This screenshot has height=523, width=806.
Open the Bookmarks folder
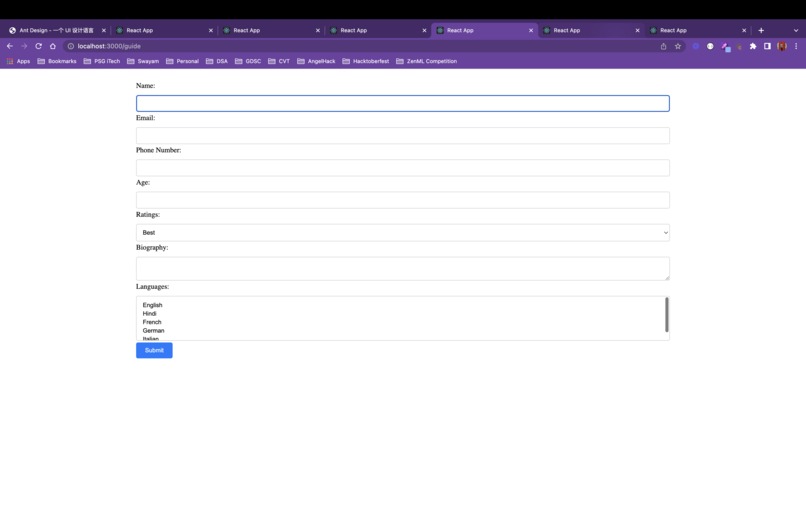coord(57,61)
